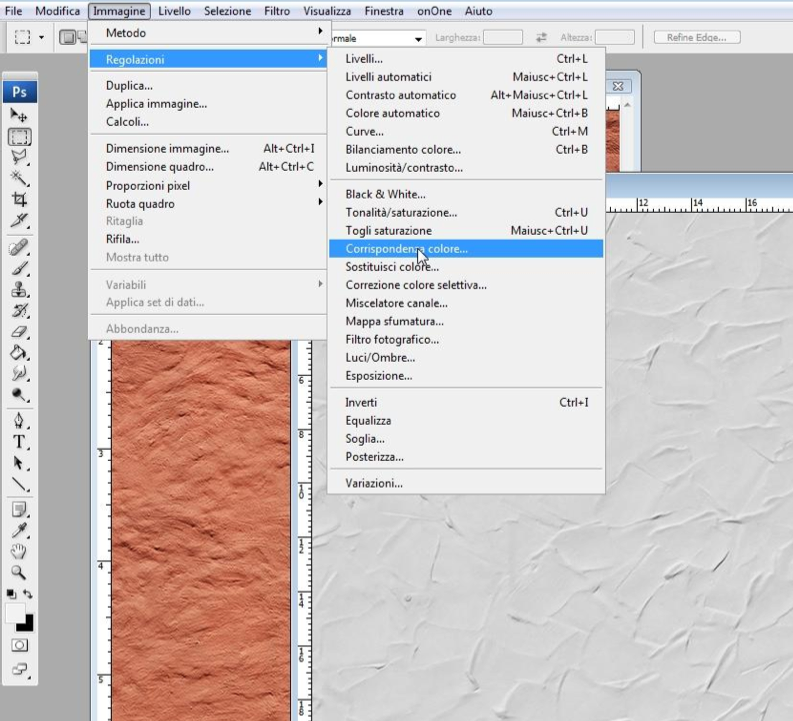
Task: Select the Hand tool
Action: click(x=19, y=552)
